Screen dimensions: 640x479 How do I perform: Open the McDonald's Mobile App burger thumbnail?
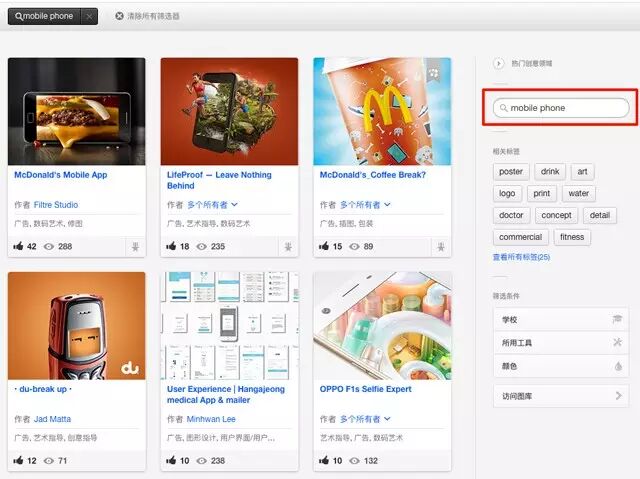tap(76, 111)
